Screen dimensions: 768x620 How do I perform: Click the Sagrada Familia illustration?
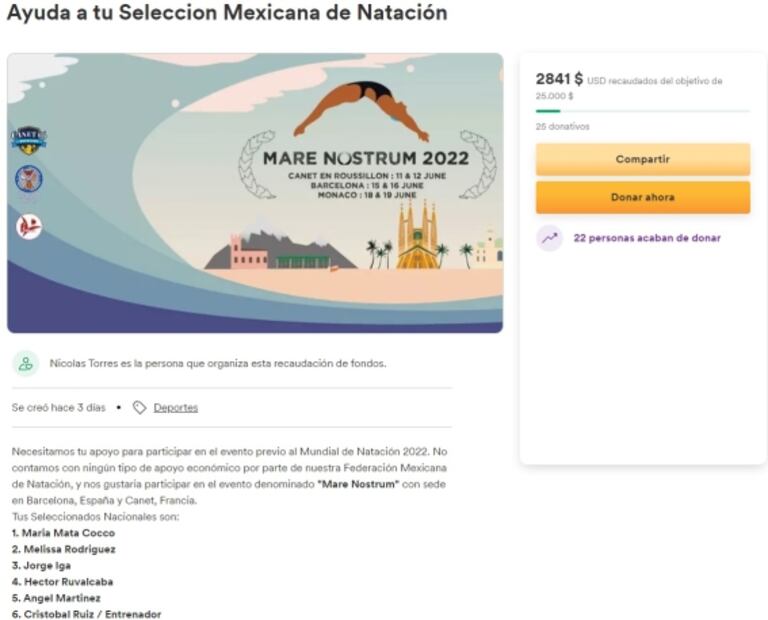point(416,237)
